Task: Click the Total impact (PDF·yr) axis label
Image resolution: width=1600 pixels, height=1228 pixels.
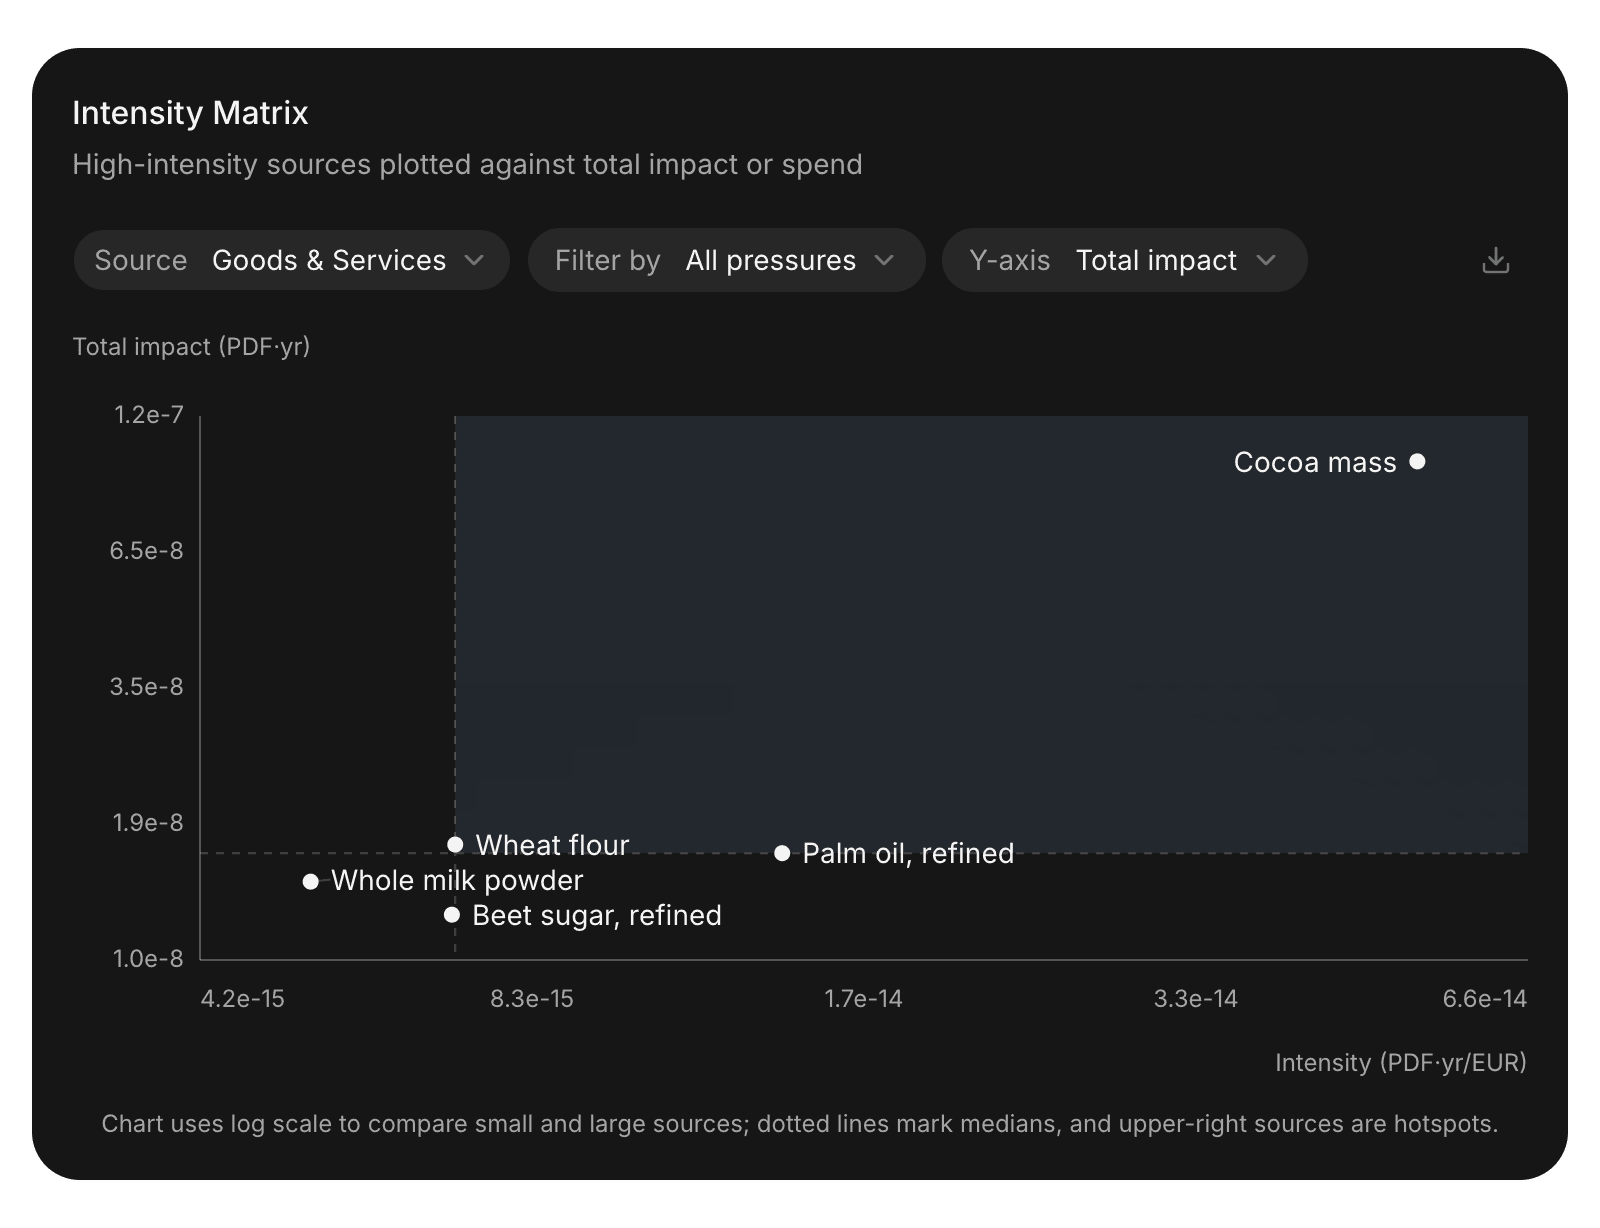Action: pos(191,346)
